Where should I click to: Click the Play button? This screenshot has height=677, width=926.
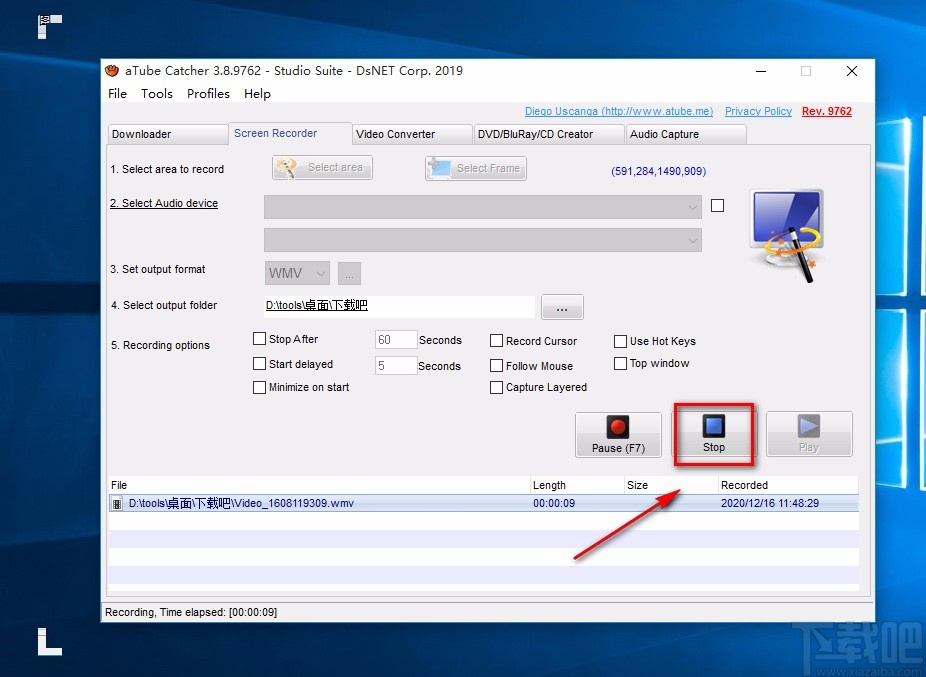pyautogui.click(x=809, y=434)
